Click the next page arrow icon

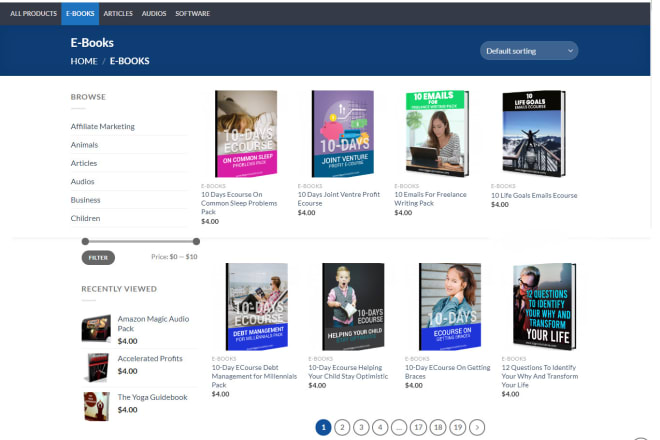click(x=477, y=427)
